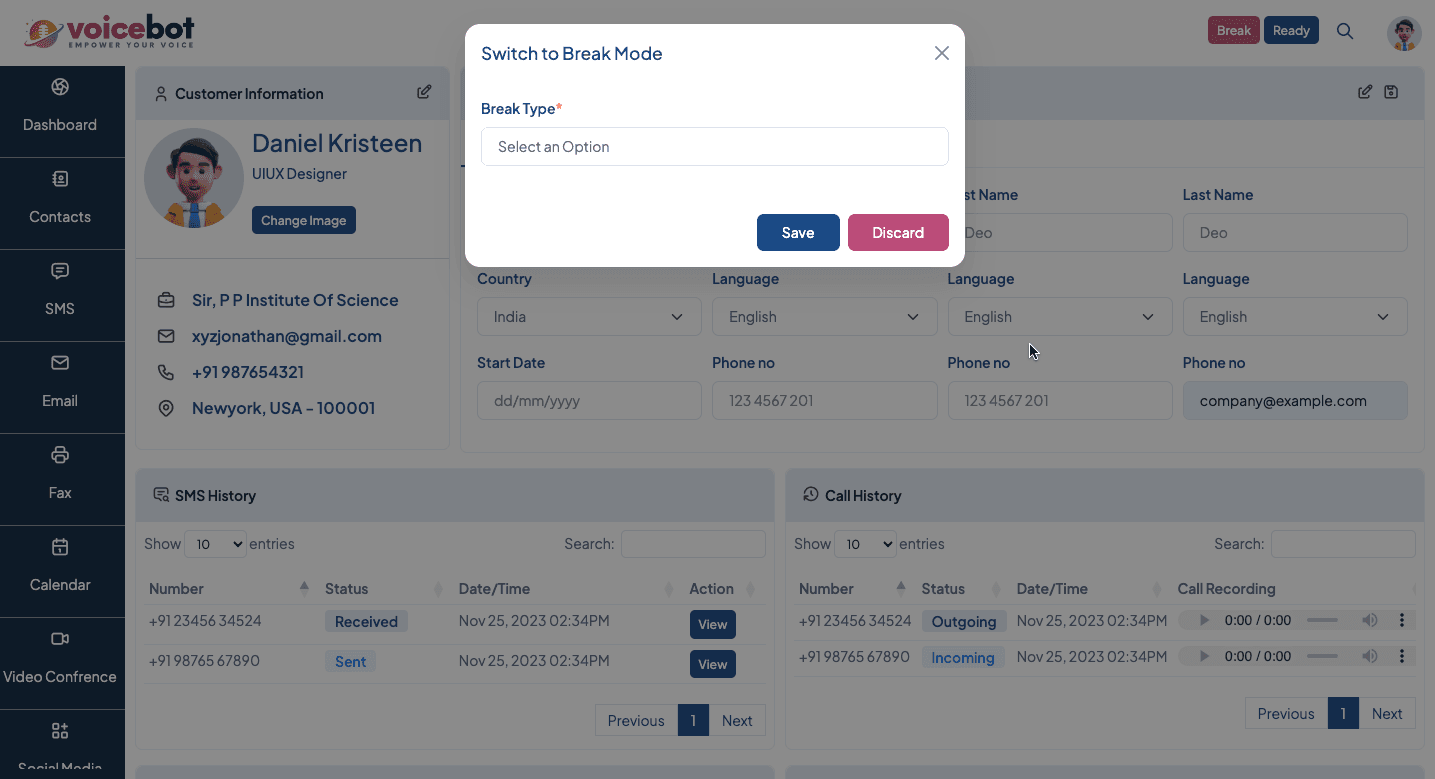Open the search icon in header
The width and height of the screenshot is (1435, 779).
(1345, 31)
